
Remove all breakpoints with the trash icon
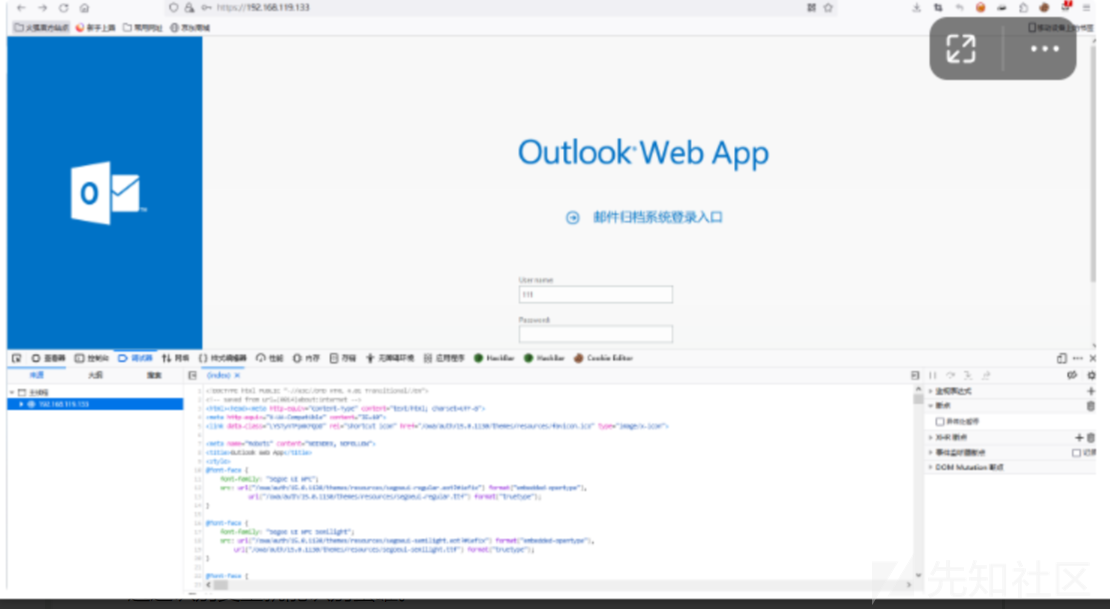point(1091,406)
